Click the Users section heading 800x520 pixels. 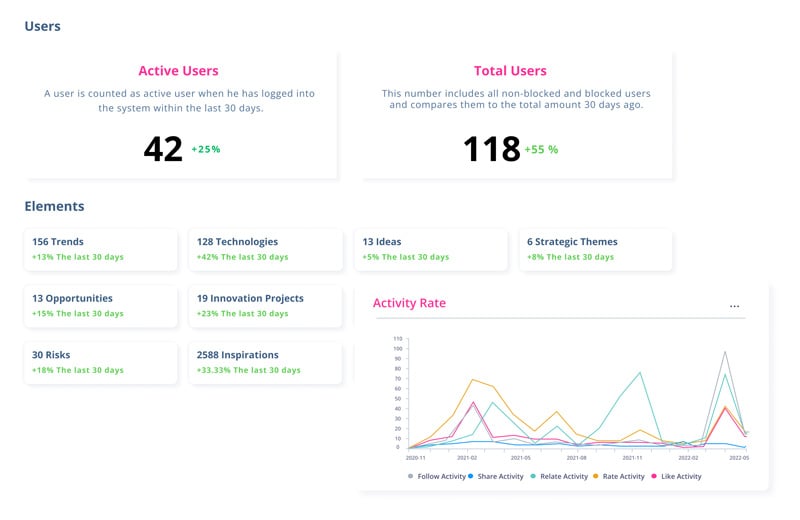(42, 26)
